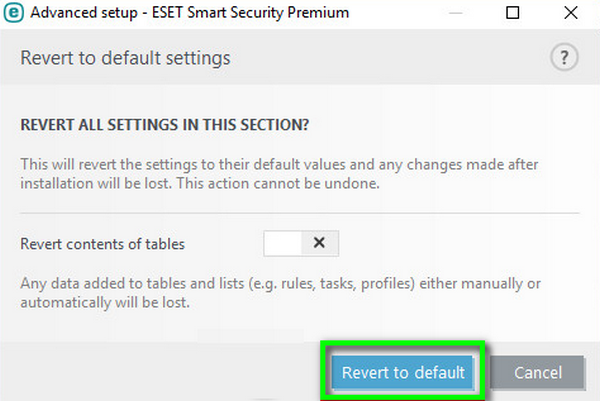Screen dimensions: 600x401
Task: Click the white half of the tables toggle
Action: (x=283, y=243)
